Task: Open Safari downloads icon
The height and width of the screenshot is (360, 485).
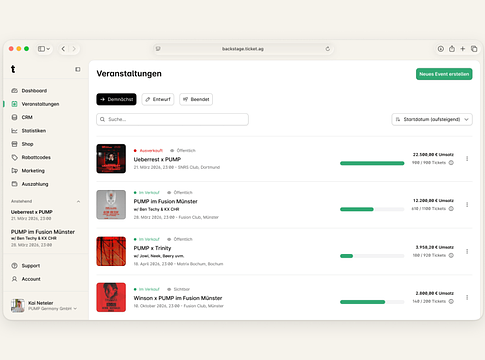Action: [x=441, y=49]
